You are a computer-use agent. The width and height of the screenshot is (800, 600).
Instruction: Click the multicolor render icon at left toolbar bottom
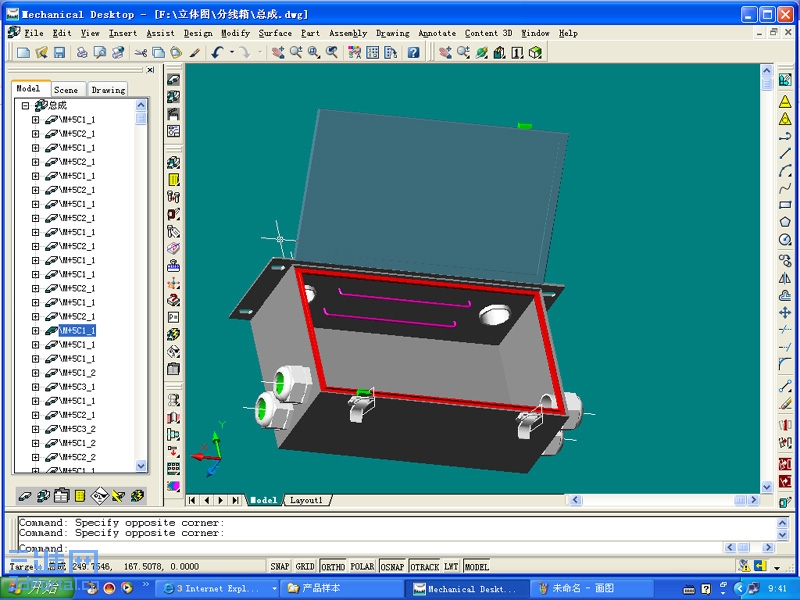[173, 485]
